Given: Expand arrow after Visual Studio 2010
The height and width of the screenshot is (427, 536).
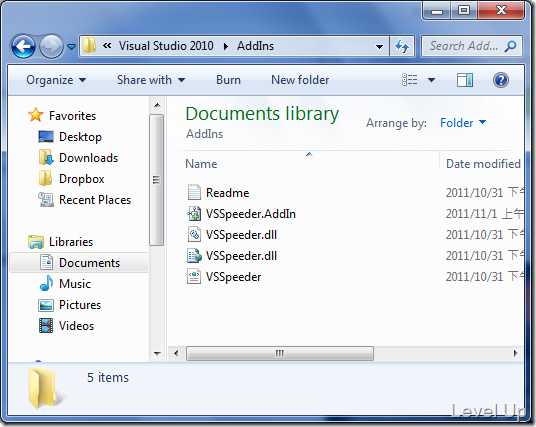Looking at the screenshot, I should coord(226,46).
